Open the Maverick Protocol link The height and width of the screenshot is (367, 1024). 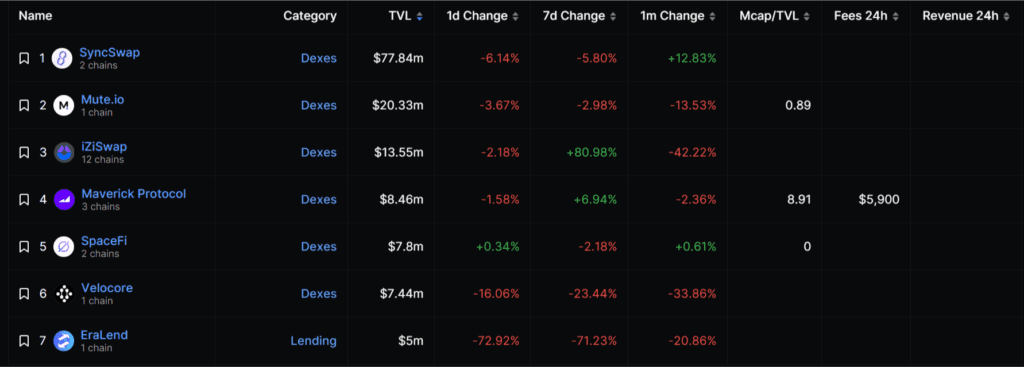[x=134, y=194]
